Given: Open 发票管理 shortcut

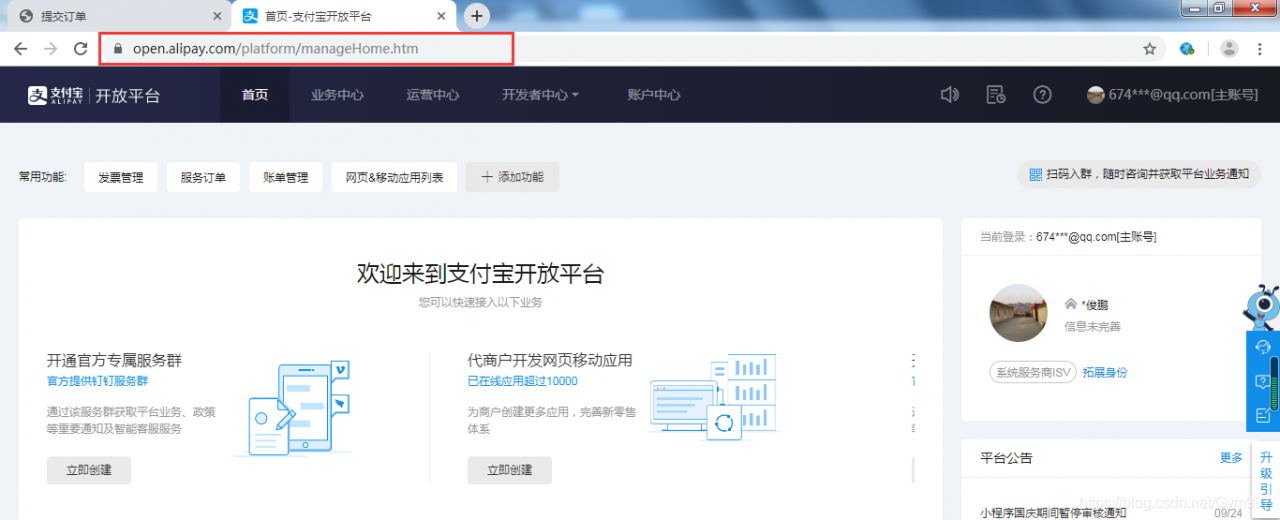Looking at the screenshot, I should pos(121,177).
